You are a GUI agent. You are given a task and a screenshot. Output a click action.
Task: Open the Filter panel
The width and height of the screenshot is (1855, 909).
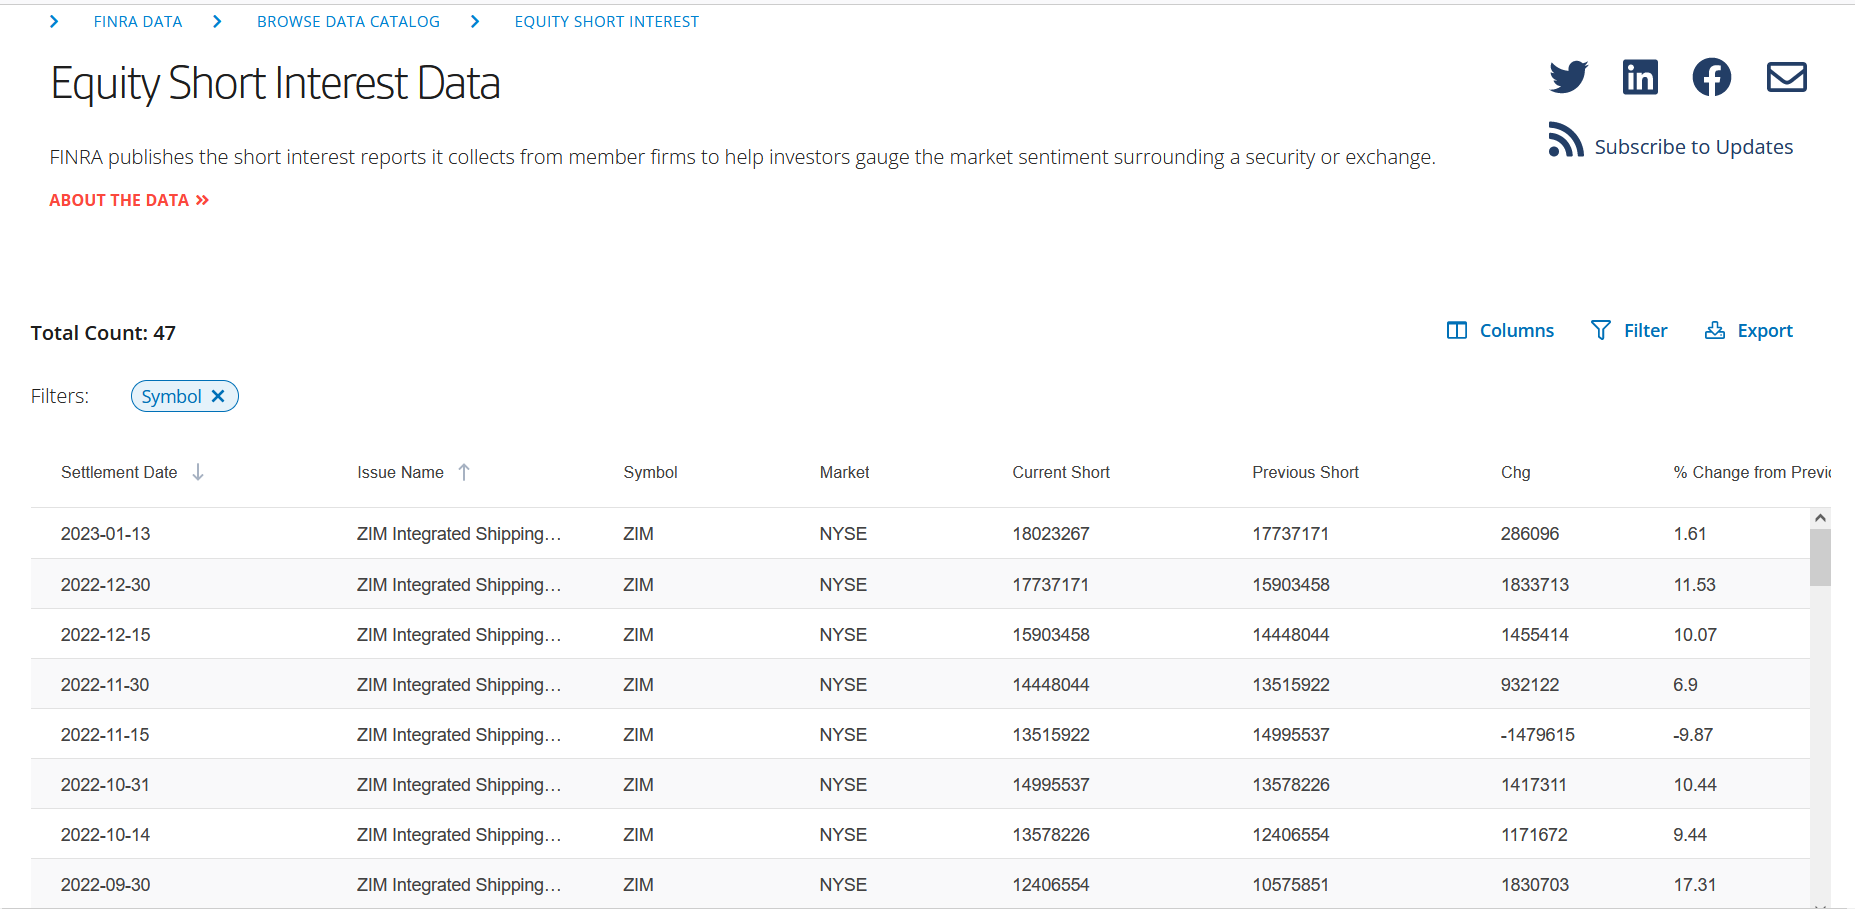point(1629,331)
